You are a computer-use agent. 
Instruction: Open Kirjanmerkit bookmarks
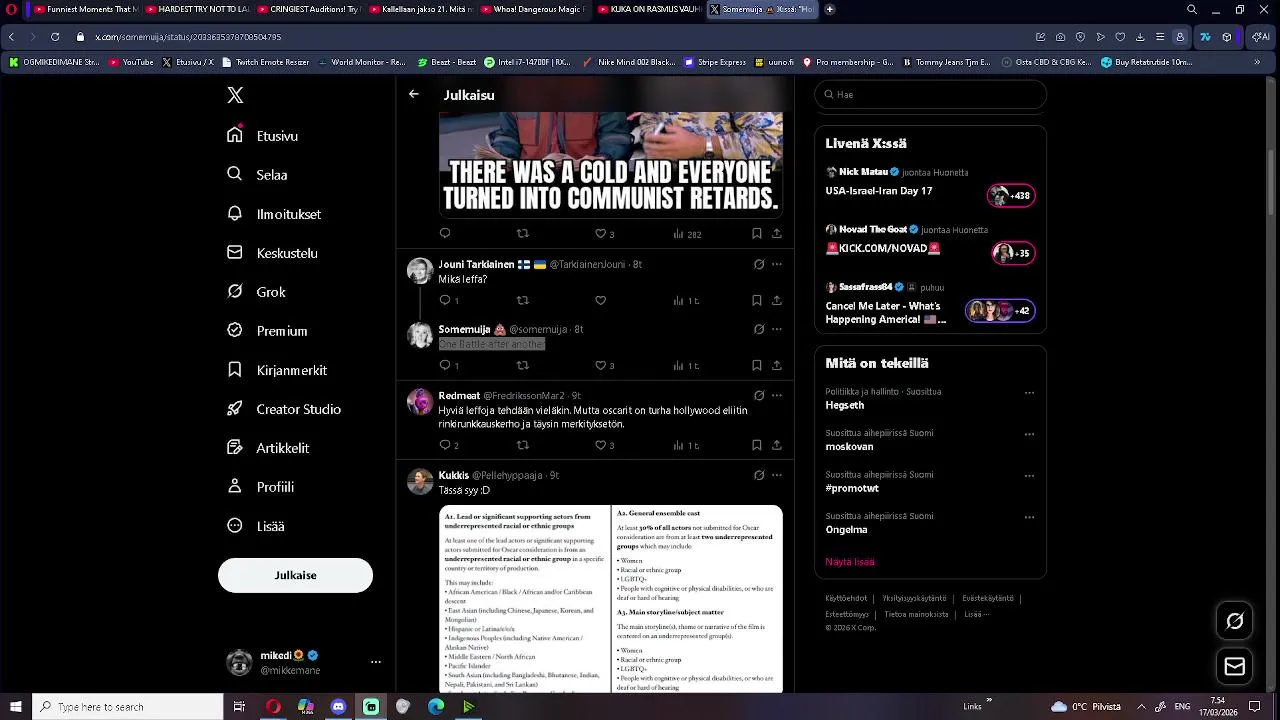(x=277, y=370)
